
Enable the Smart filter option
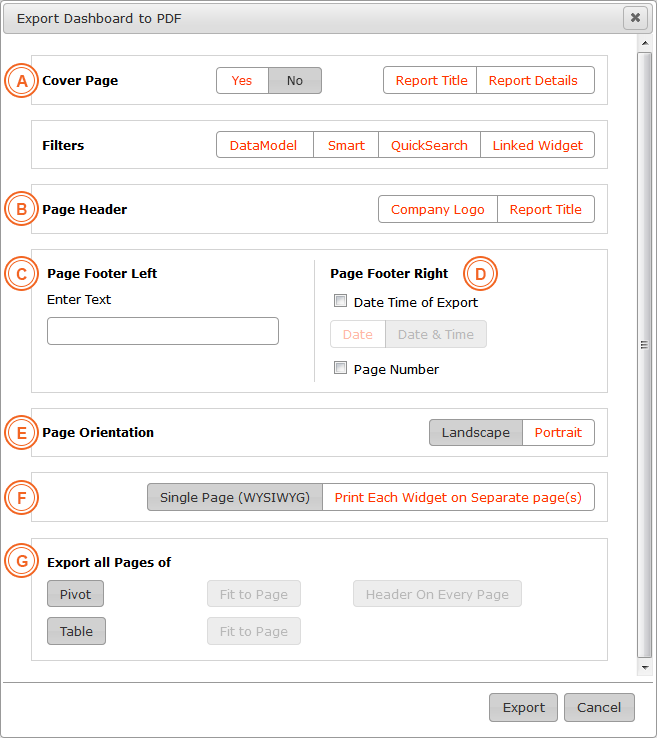point(346,145)
